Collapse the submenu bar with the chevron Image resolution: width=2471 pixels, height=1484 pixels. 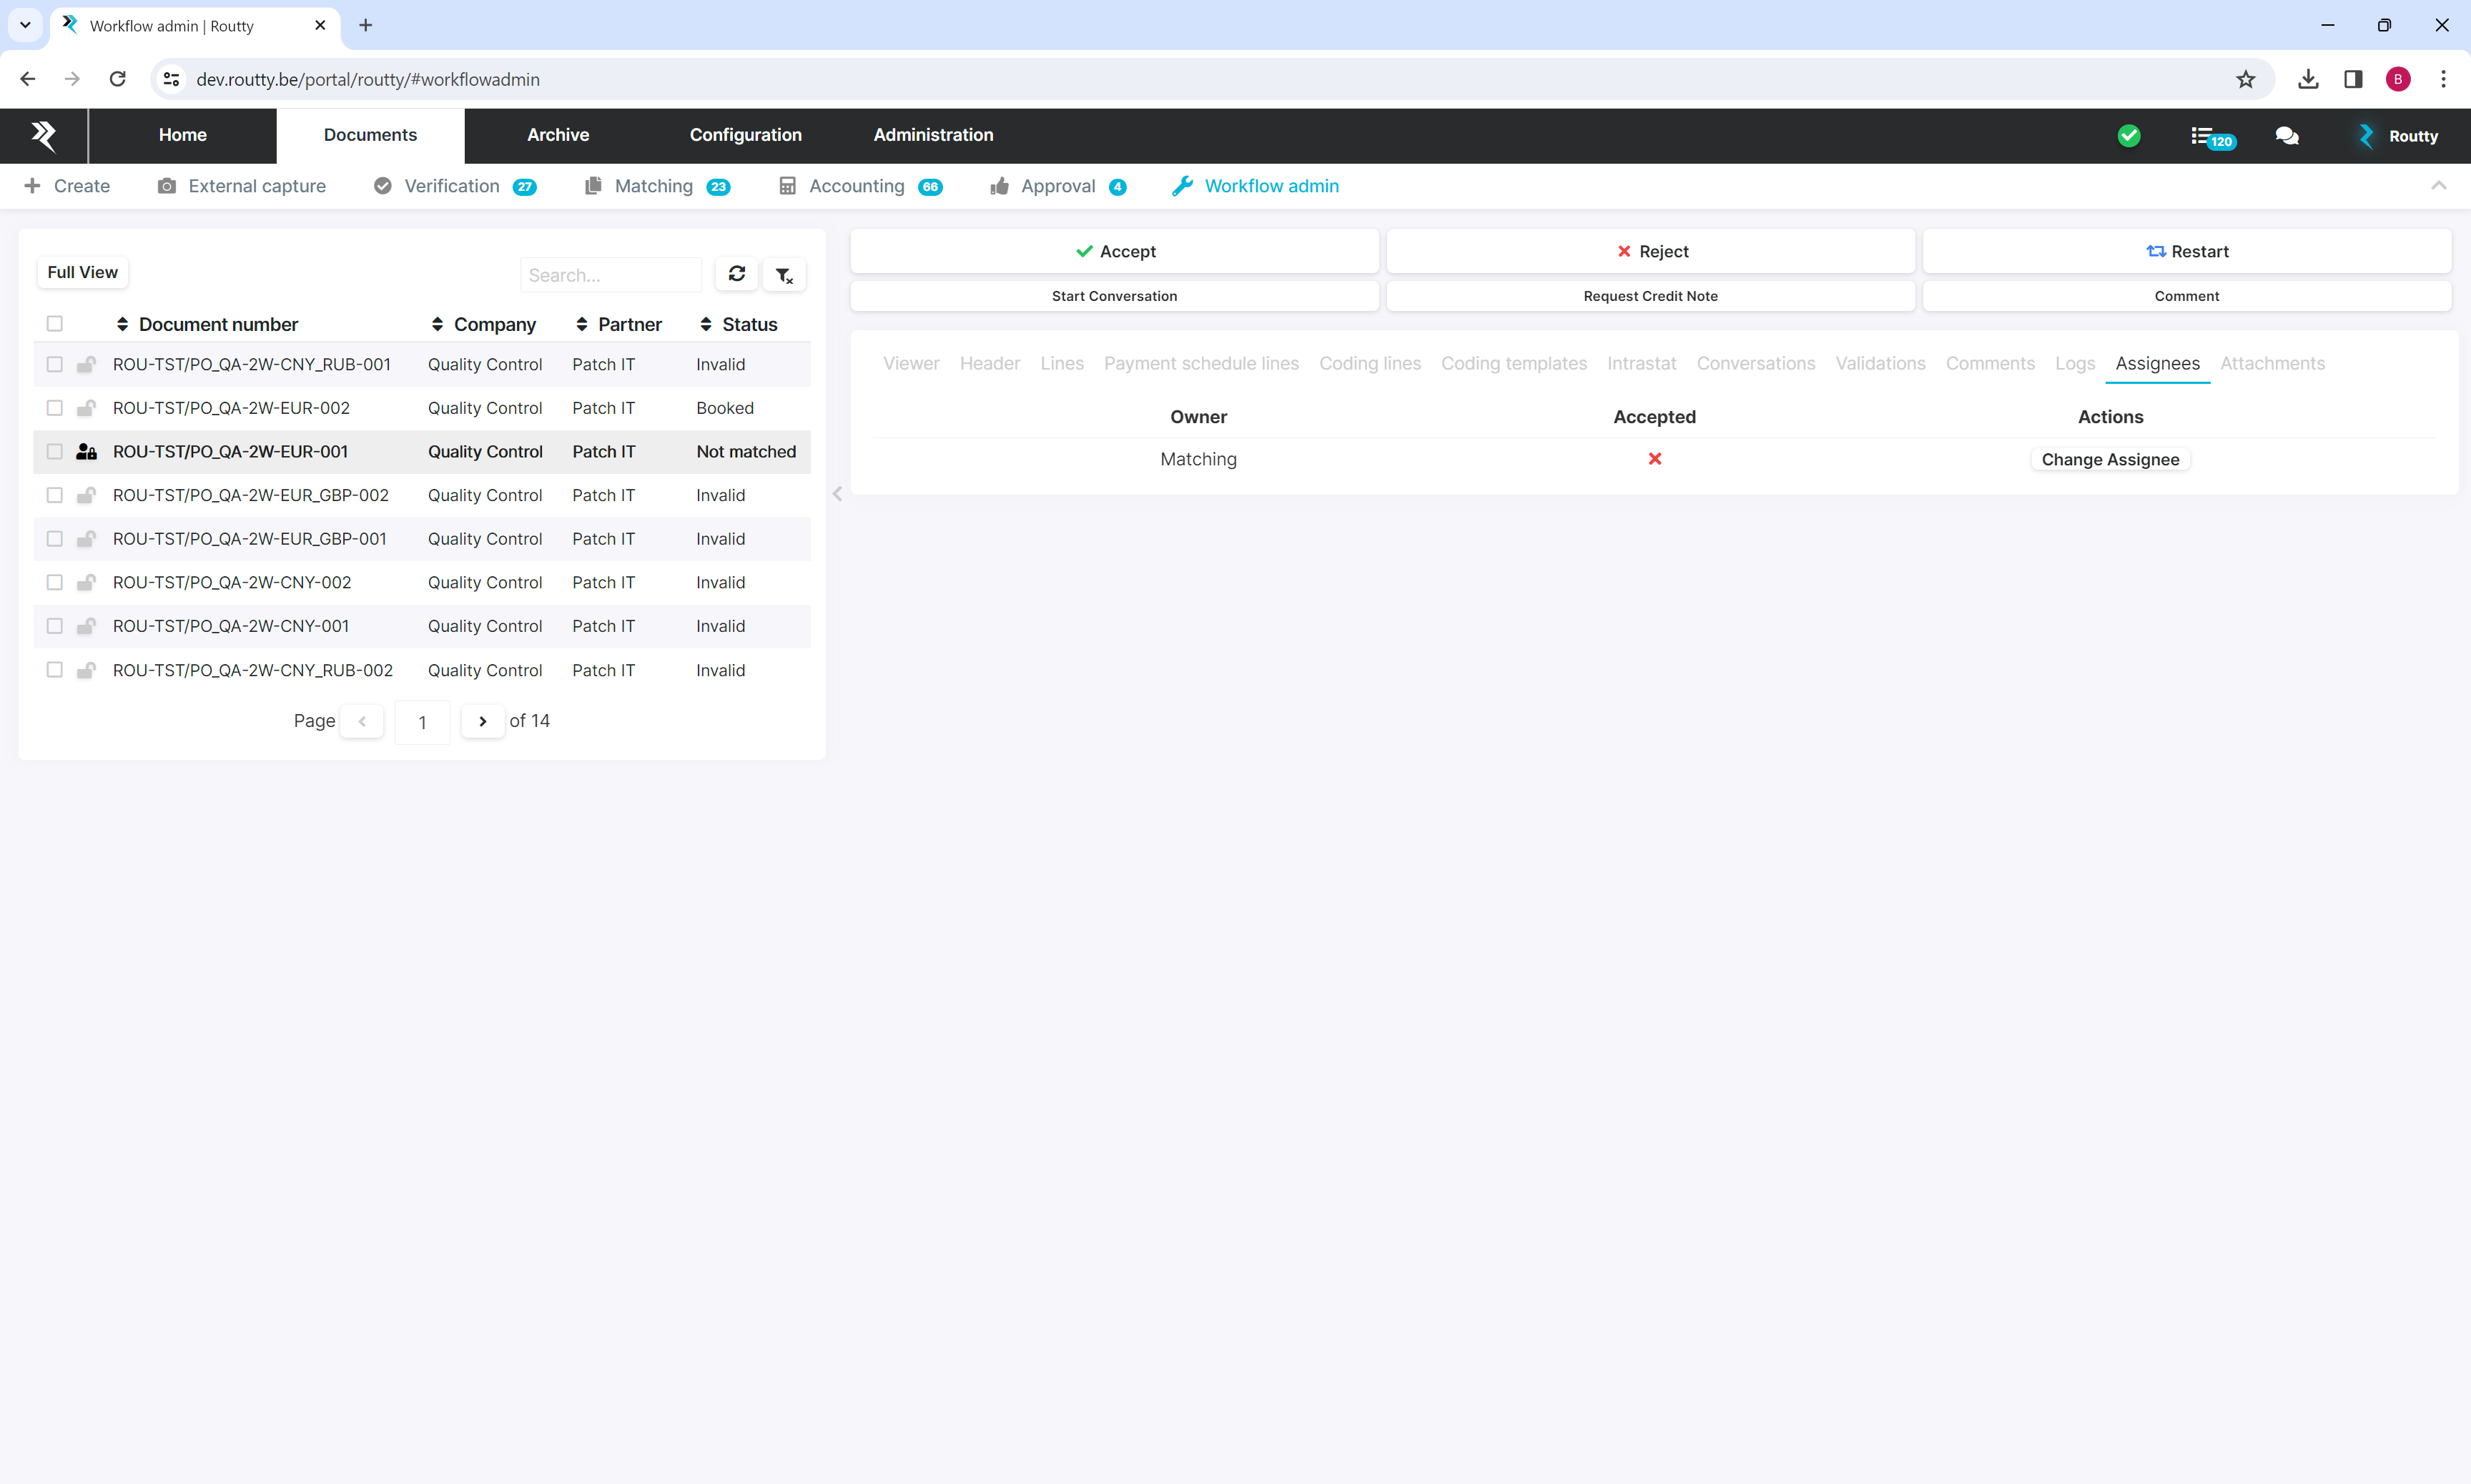coord(2438,186)
